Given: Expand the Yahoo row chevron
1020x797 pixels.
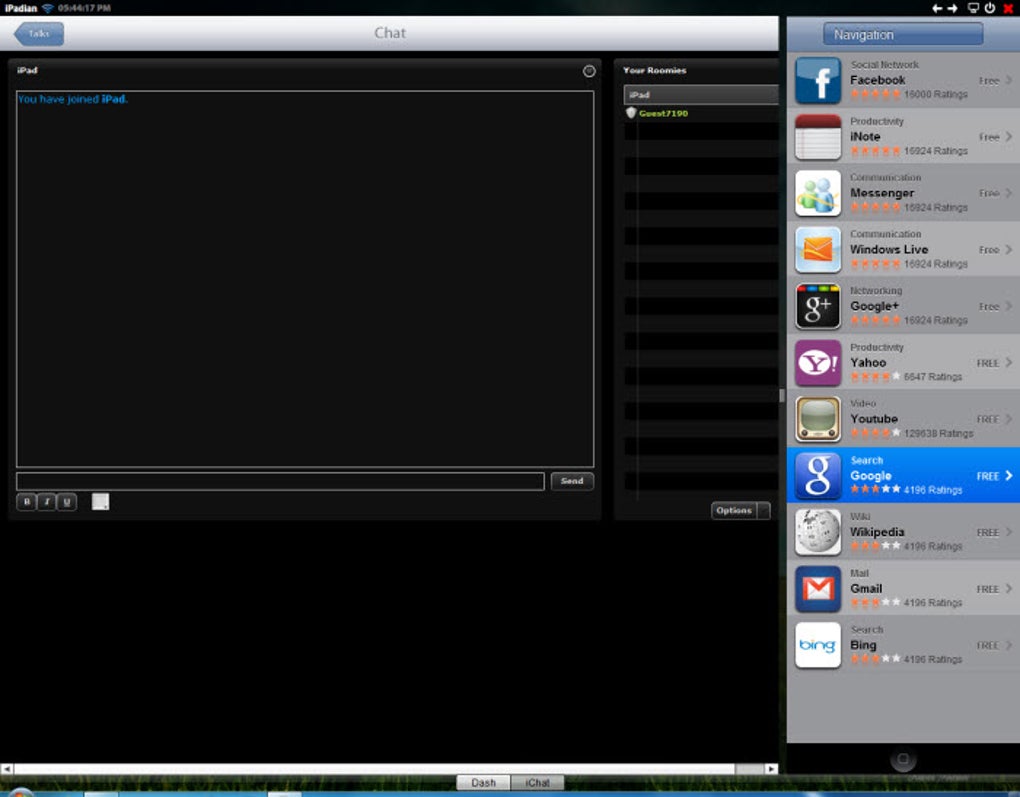Looking at the screenshot, I should (x=1008, y=362).
